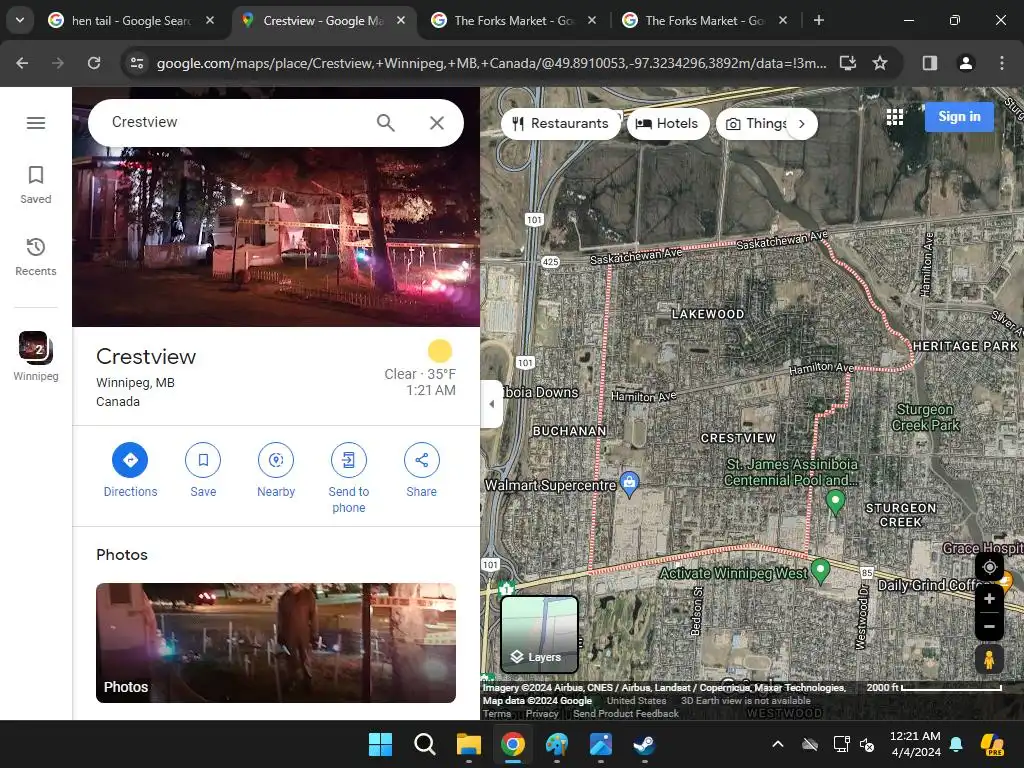This screenshot has height=768, width=1024.
Task: Open taskbar clock and date
Action: (915, 744)
